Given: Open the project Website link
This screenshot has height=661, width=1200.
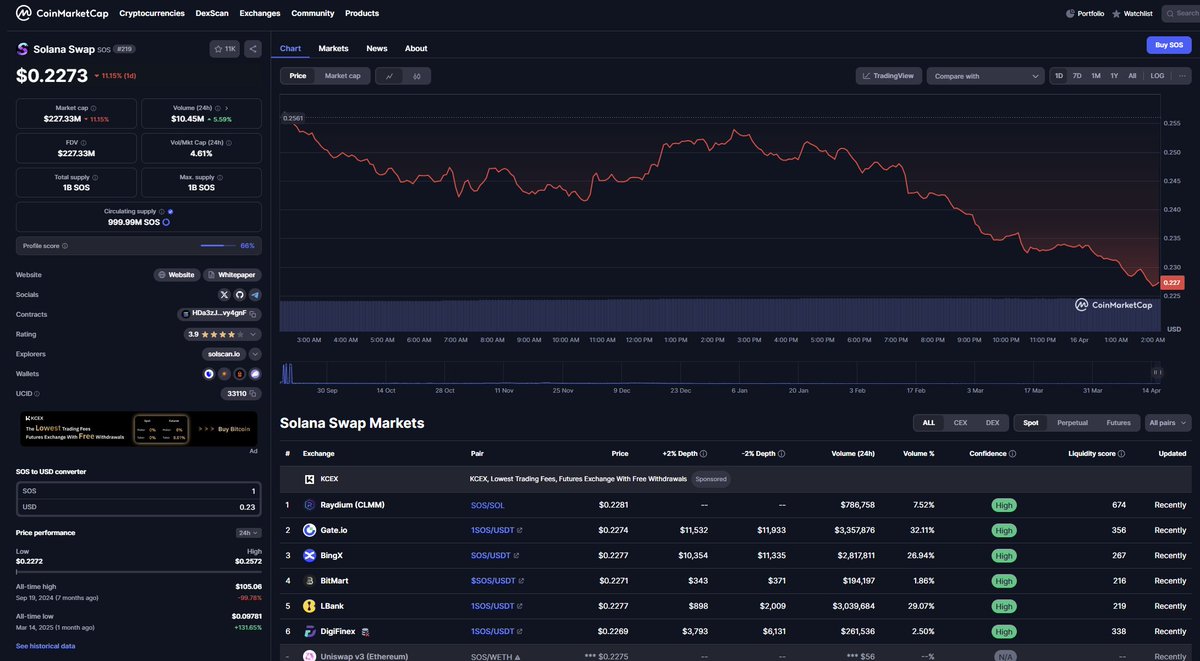Looking at the screenshot, I should pyautogui.click(x=177, y=274).
